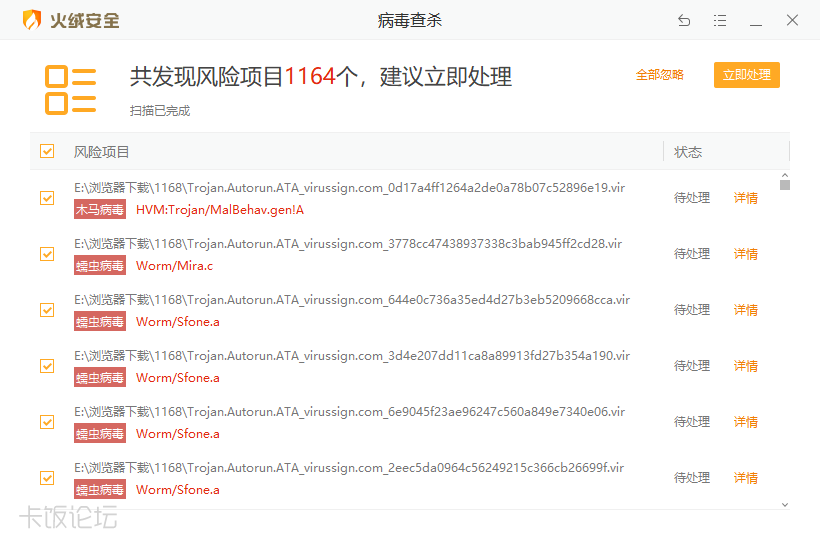Viewport: 820px width, 540px height.
Task: Open 详情 for the first Trojan item
Action: 746,198
